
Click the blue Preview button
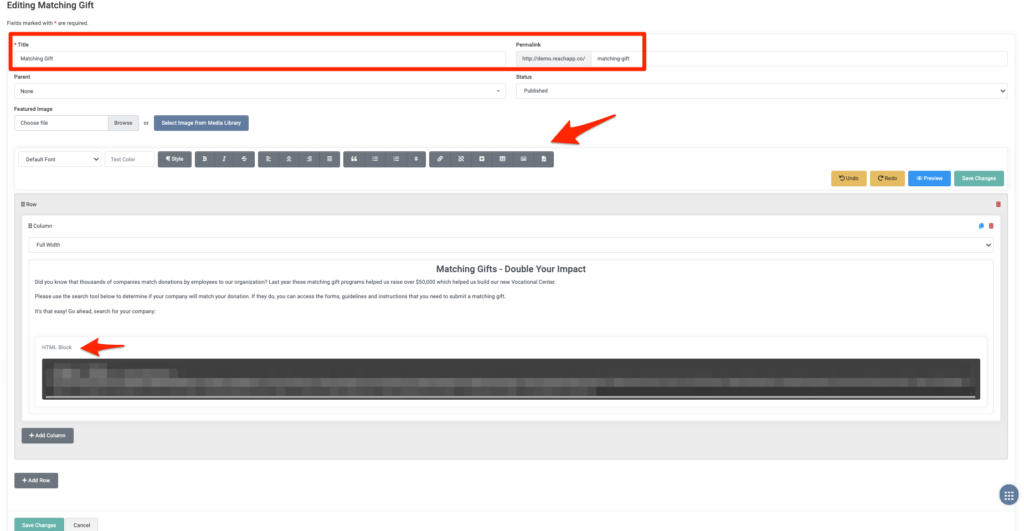[x=929, y=178]
